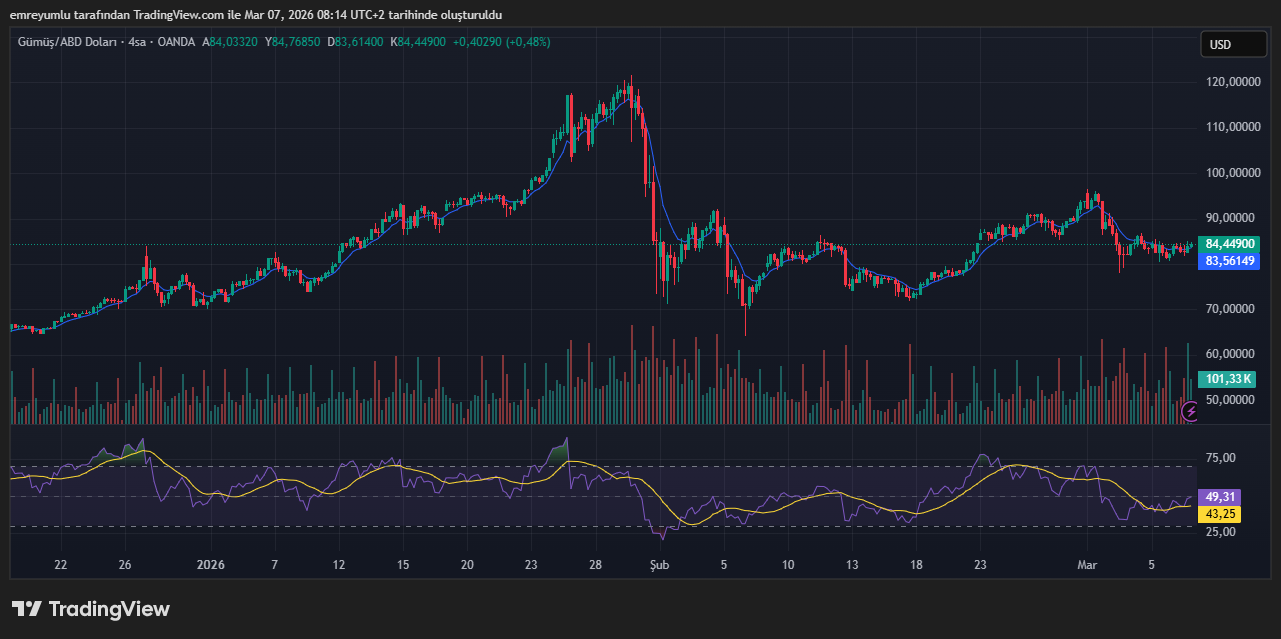The image size is (1281, 639).
Task: Click the purple 49,31 RSI value label
Action: point(1222,497)
